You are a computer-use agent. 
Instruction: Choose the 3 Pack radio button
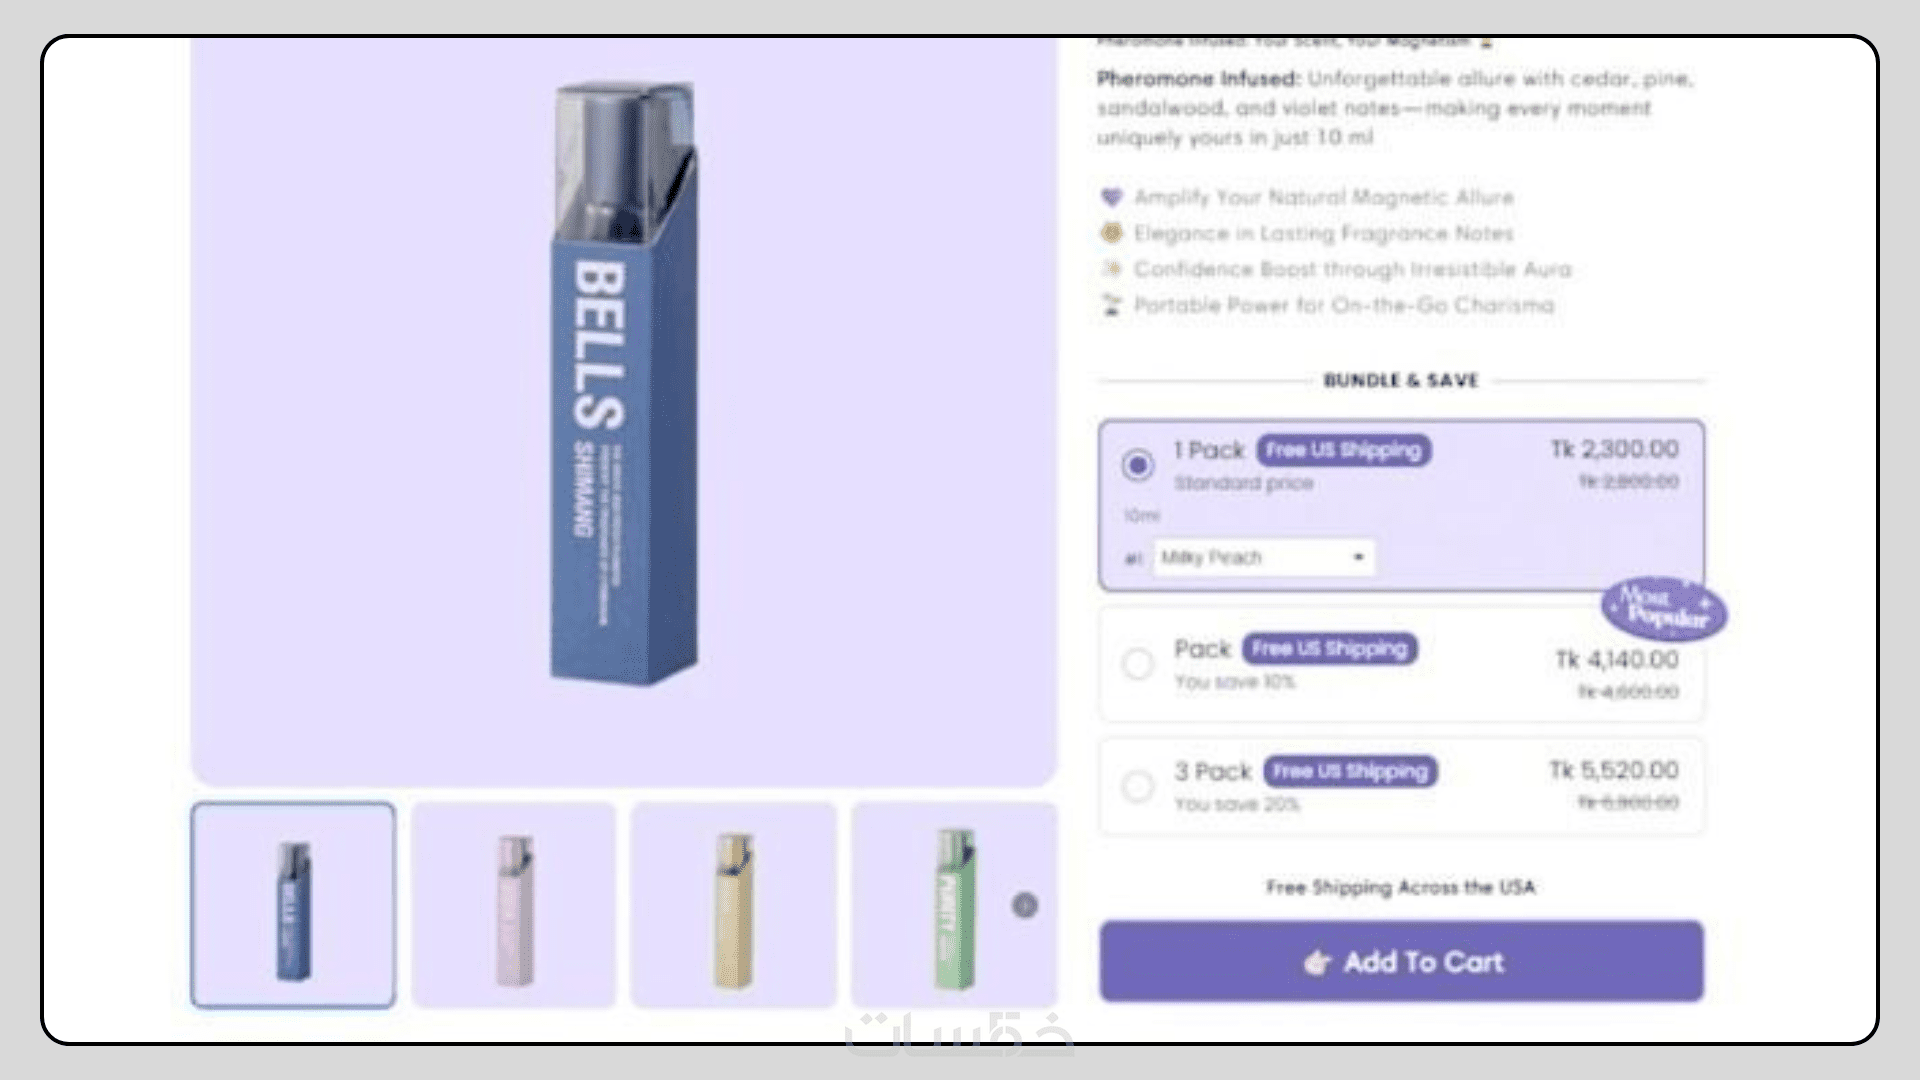(1138, 786)
